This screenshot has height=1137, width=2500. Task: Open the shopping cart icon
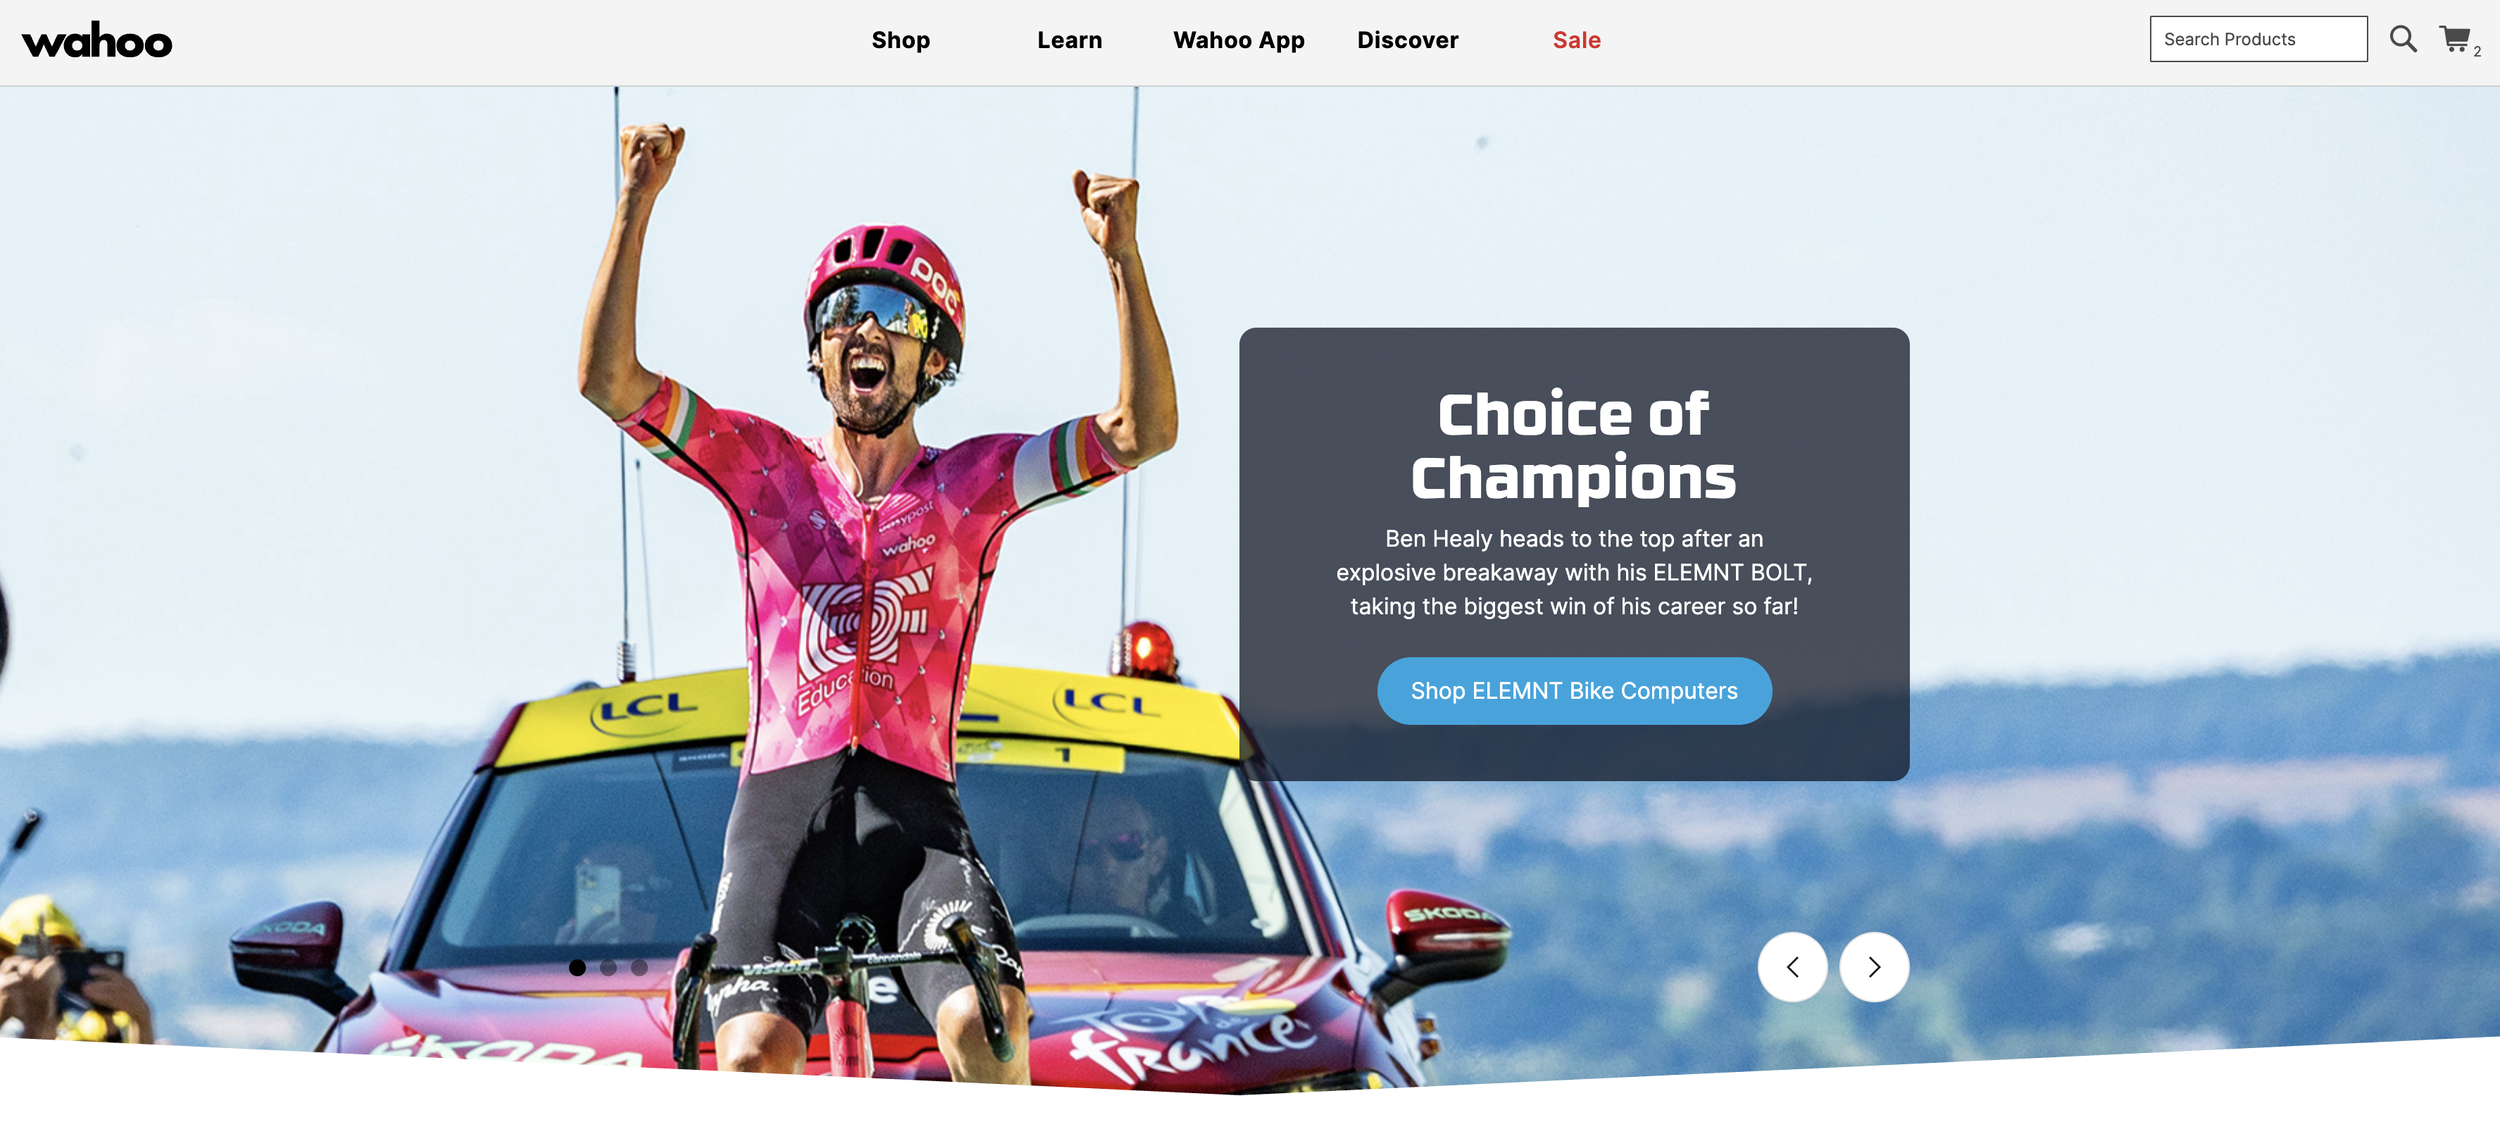click(x=2455, y=39)
